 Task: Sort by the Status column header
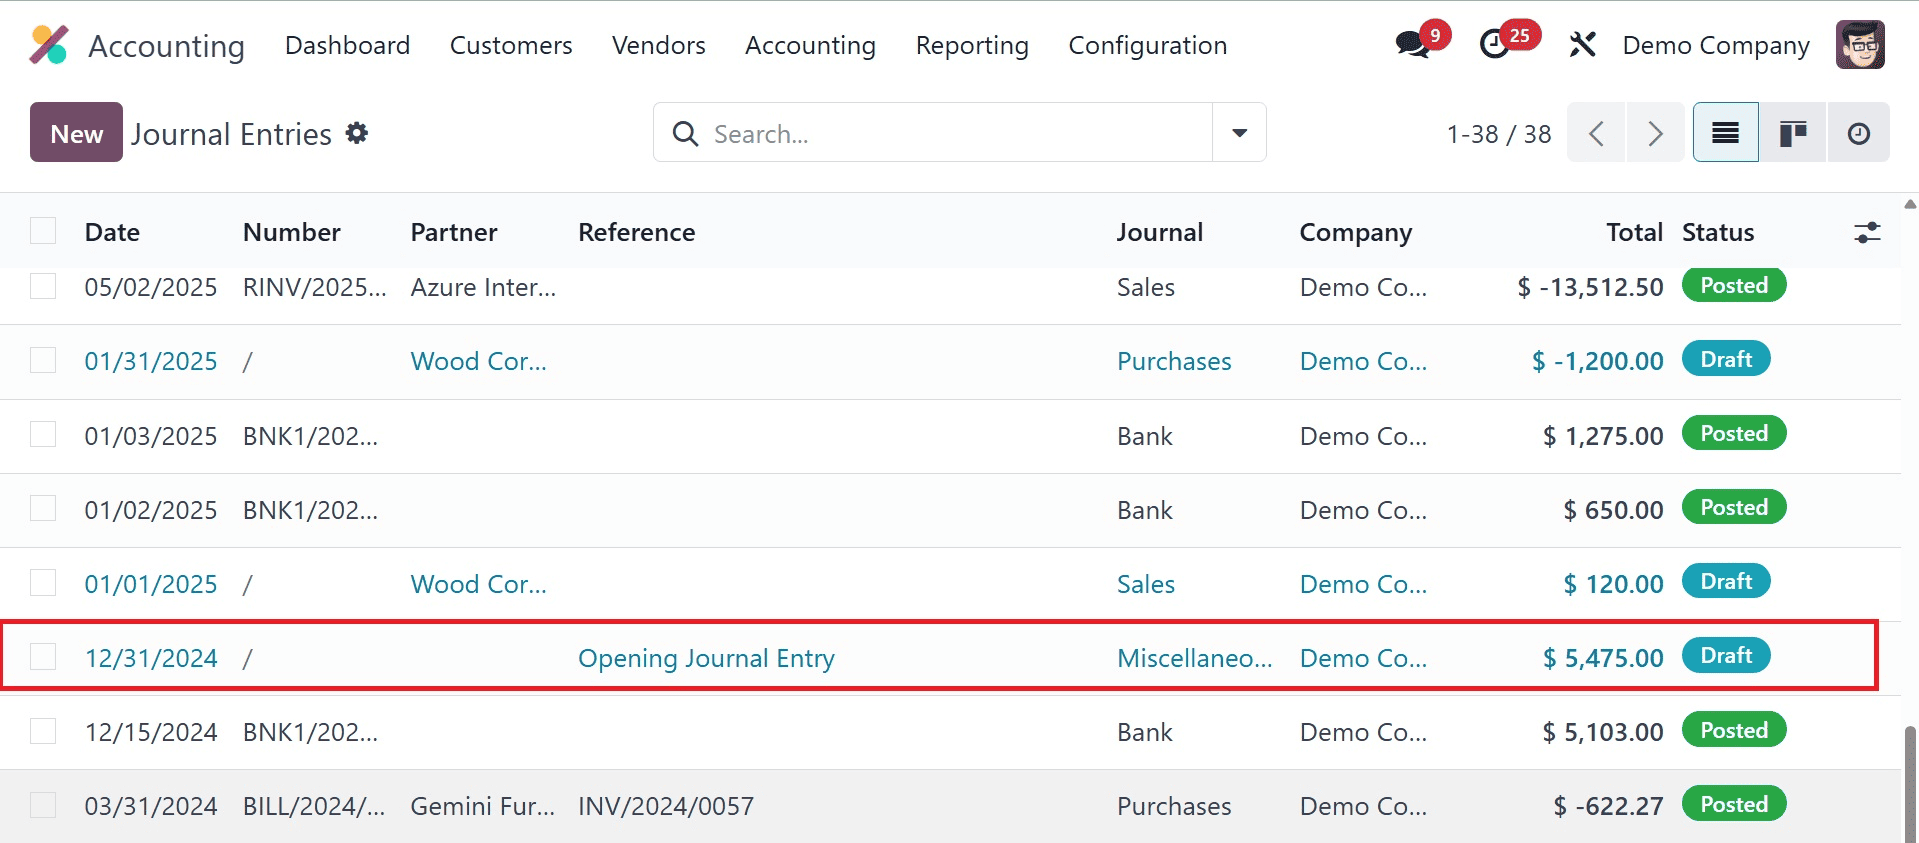click(1718, 232)
